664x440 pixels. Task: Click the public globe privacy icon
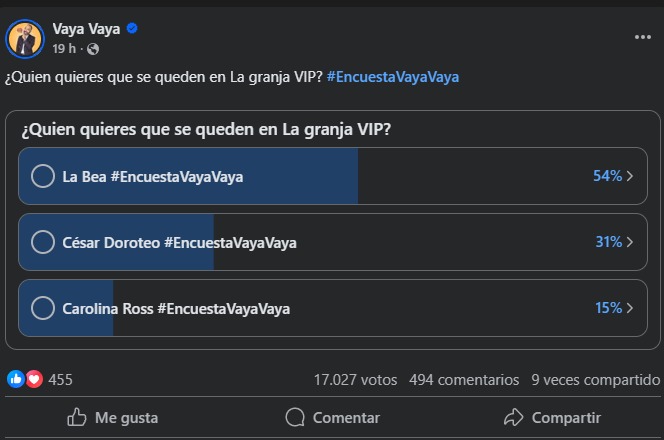pyautogui.click(x=93, y=48)
